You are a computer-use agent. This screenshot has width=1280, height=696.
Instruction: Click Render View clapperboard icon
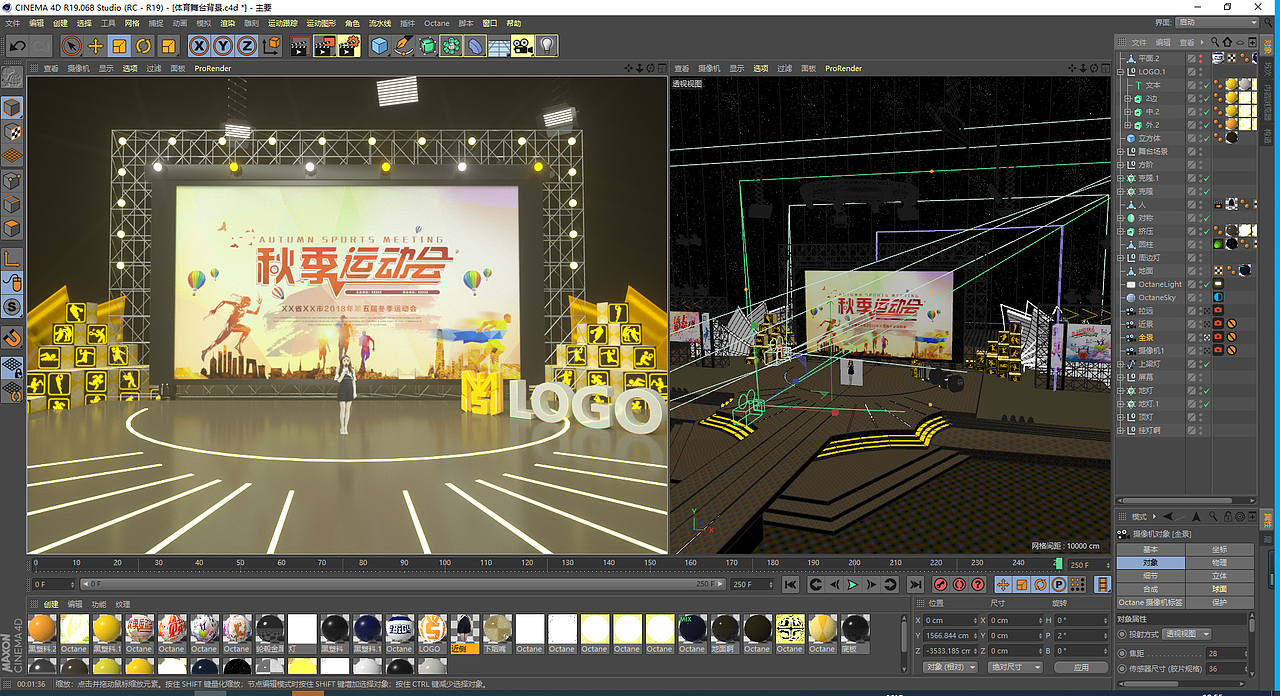tap(299, 46)
